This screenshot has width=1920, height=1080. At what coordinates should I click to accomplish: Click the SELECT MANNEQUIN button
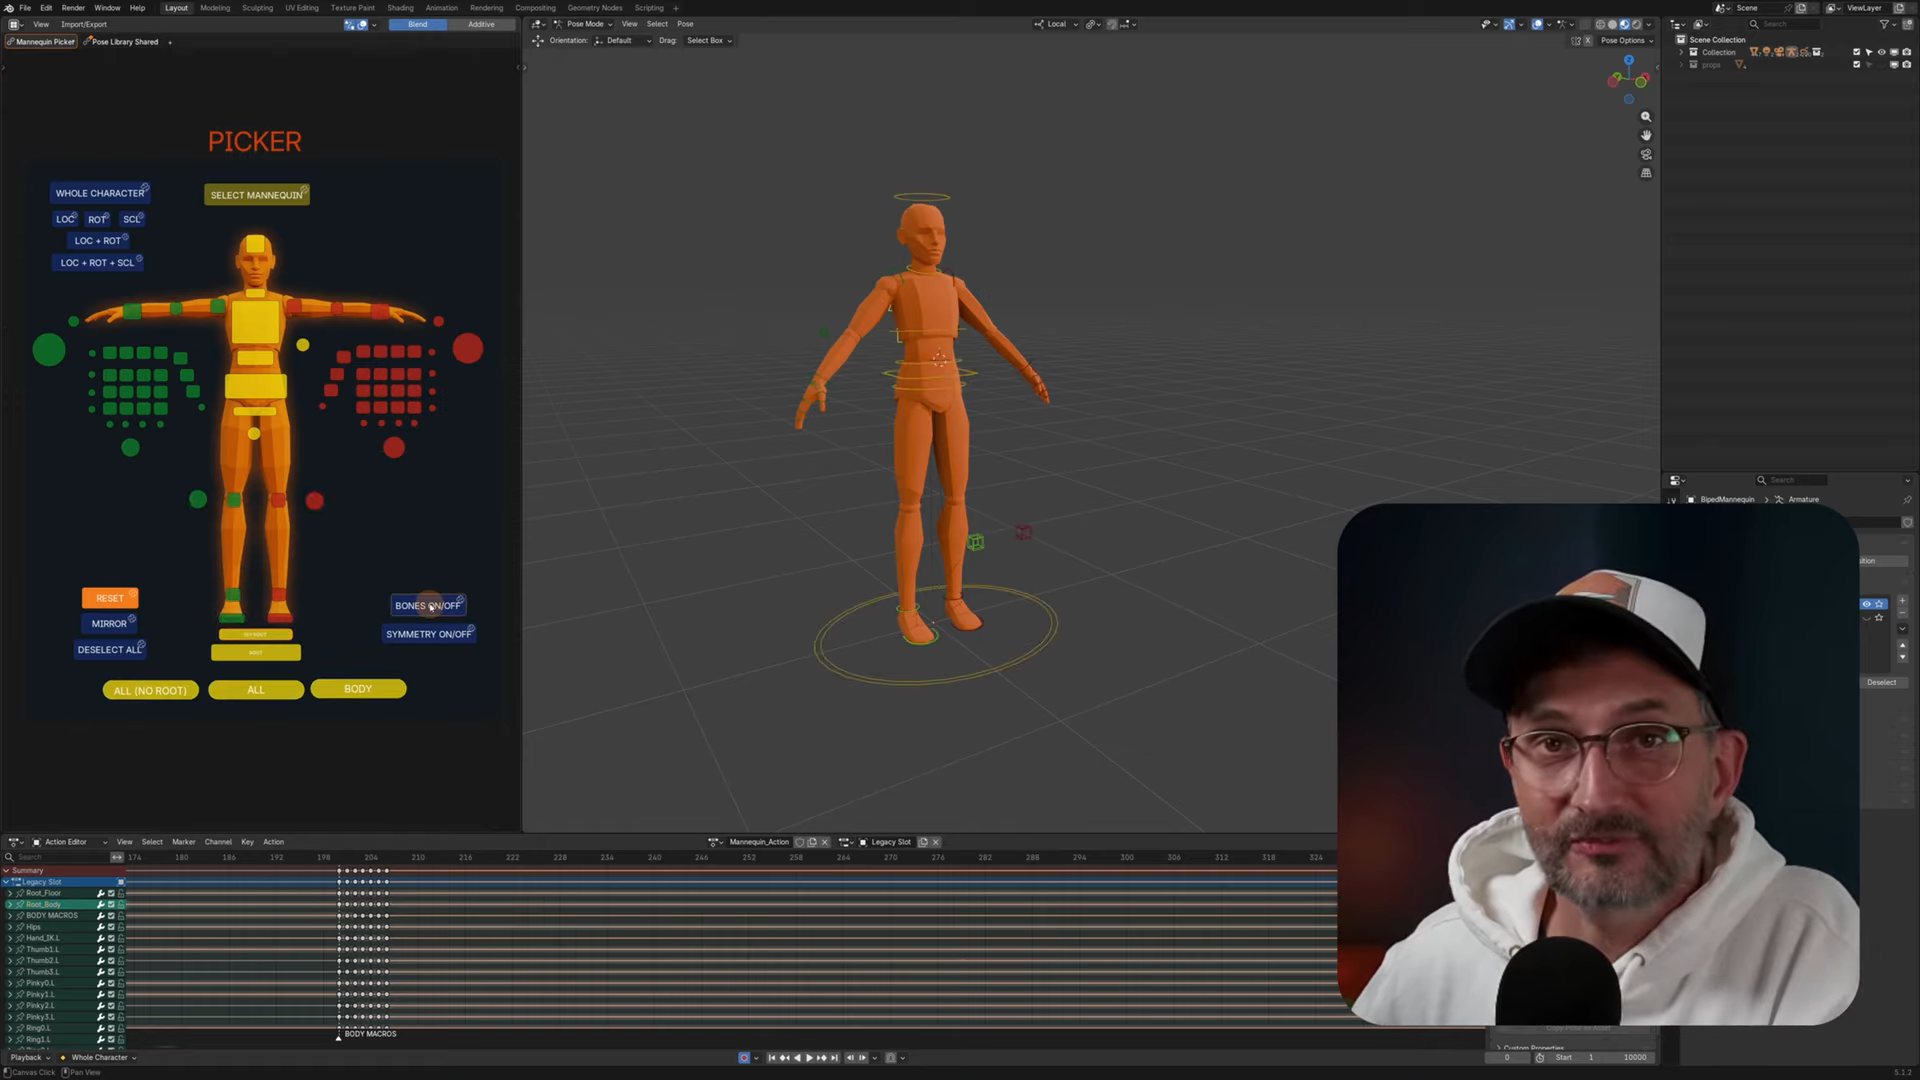(x=256, y=195)
